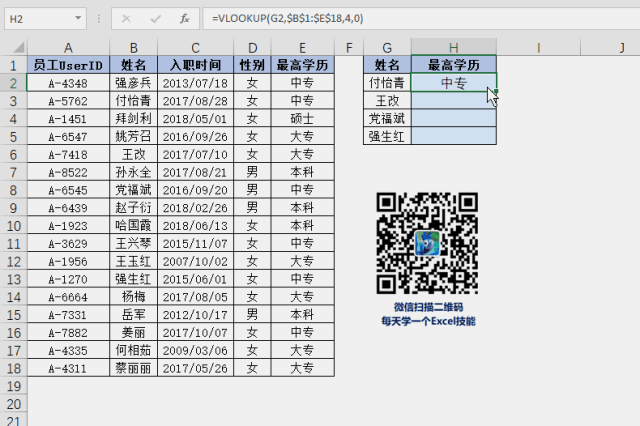
Task: Click date cell 2013/07/18
Action: click(195, 83)
